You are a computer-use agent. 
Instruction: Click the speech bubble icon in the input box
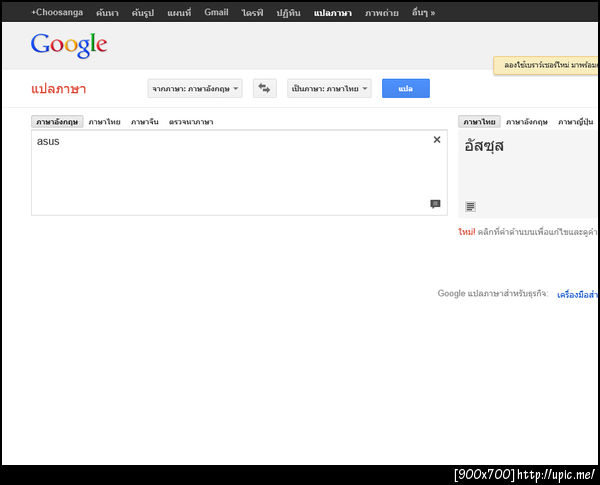click(x=435, y=204)
